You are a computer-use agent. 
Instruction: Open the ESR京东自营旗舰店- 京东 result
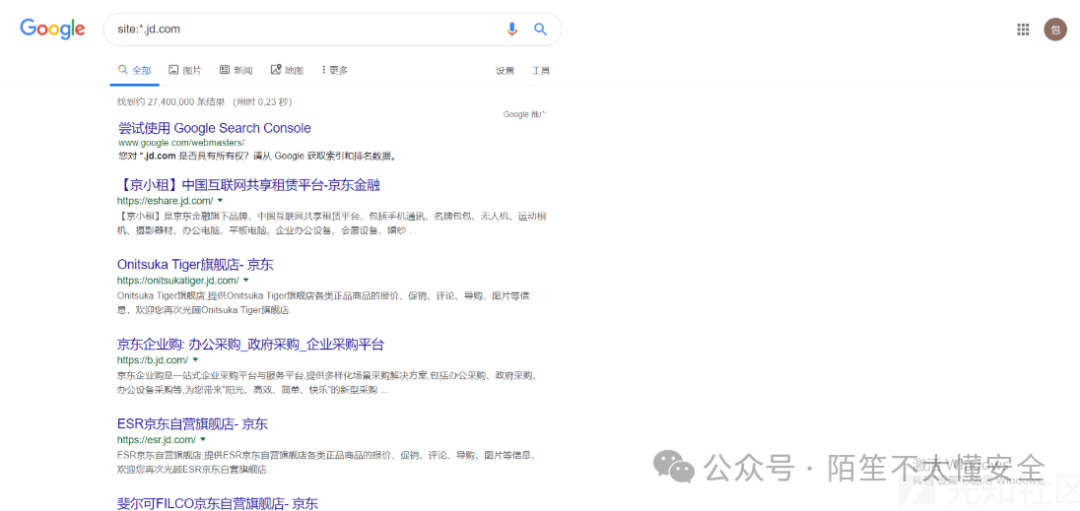(x=192, y=424)
